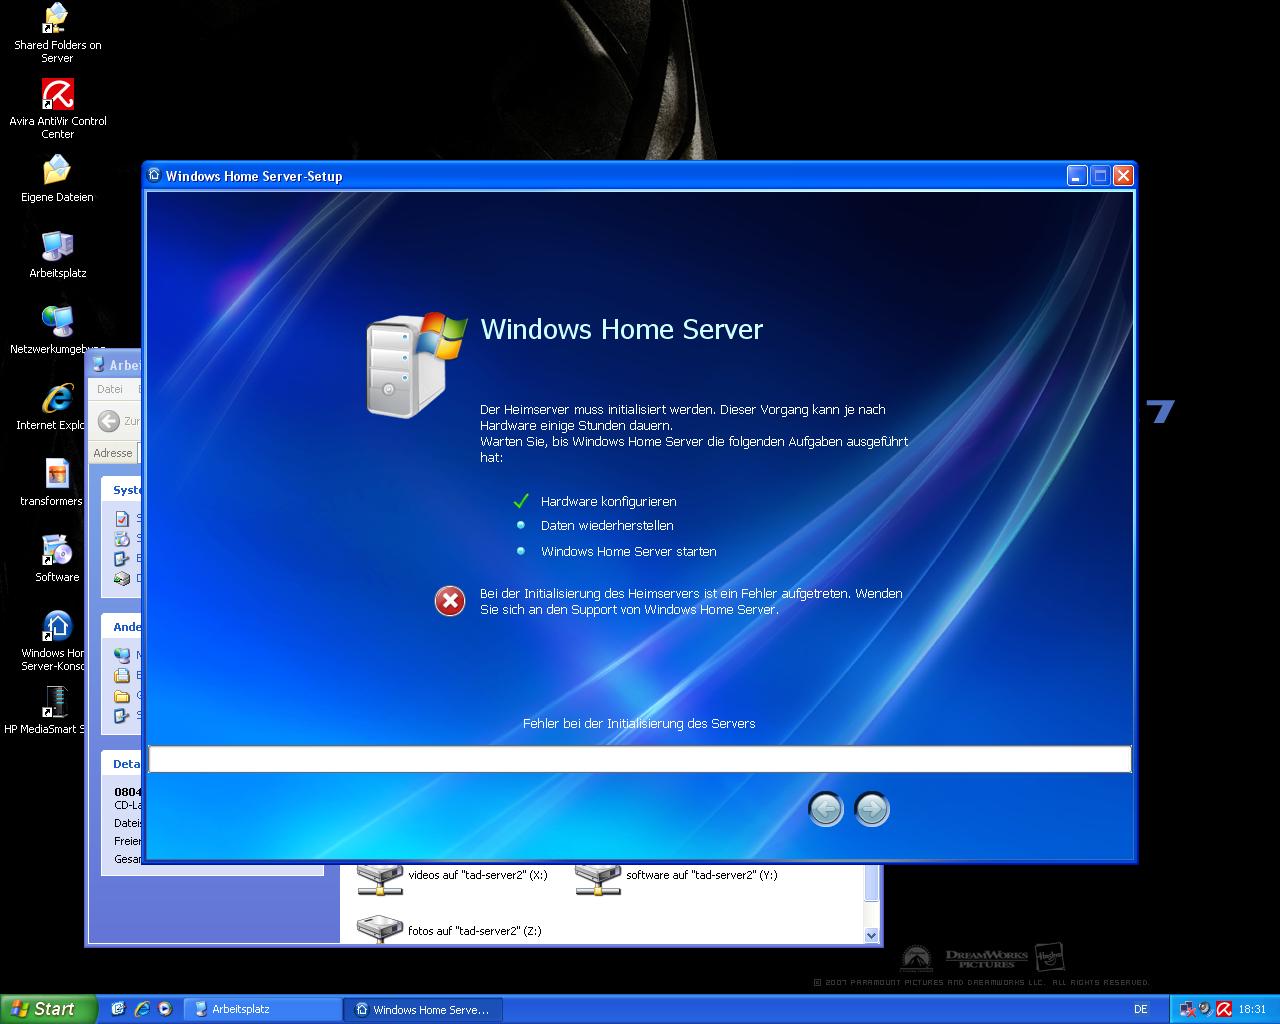Minimize the Windows Home Server-Setup window
Screen dimensions: 1280x1024
click(1077, 176)
